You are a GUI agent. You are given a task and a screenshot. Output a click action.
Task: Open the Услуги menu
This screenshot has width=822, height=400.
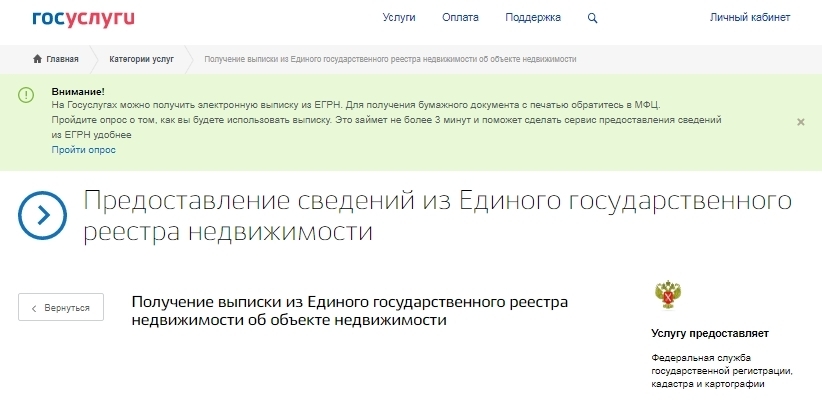click(399, 18)
